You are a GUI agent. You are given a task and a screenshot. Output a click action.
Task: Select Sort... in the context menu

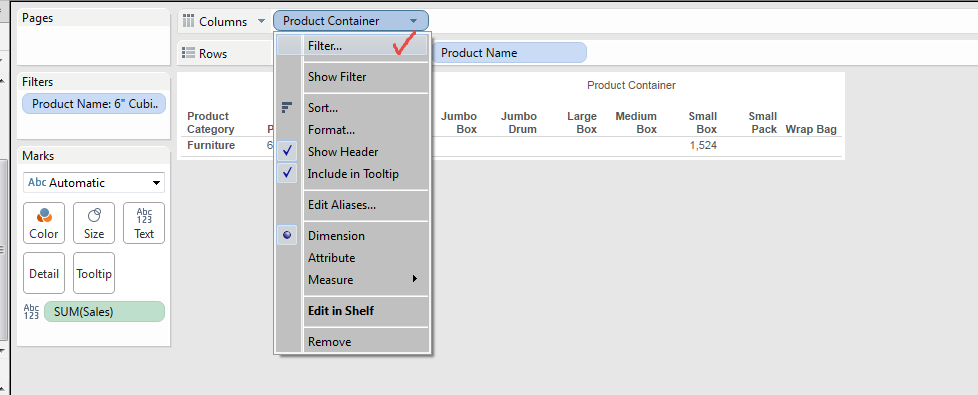click(x=352, y=108)
